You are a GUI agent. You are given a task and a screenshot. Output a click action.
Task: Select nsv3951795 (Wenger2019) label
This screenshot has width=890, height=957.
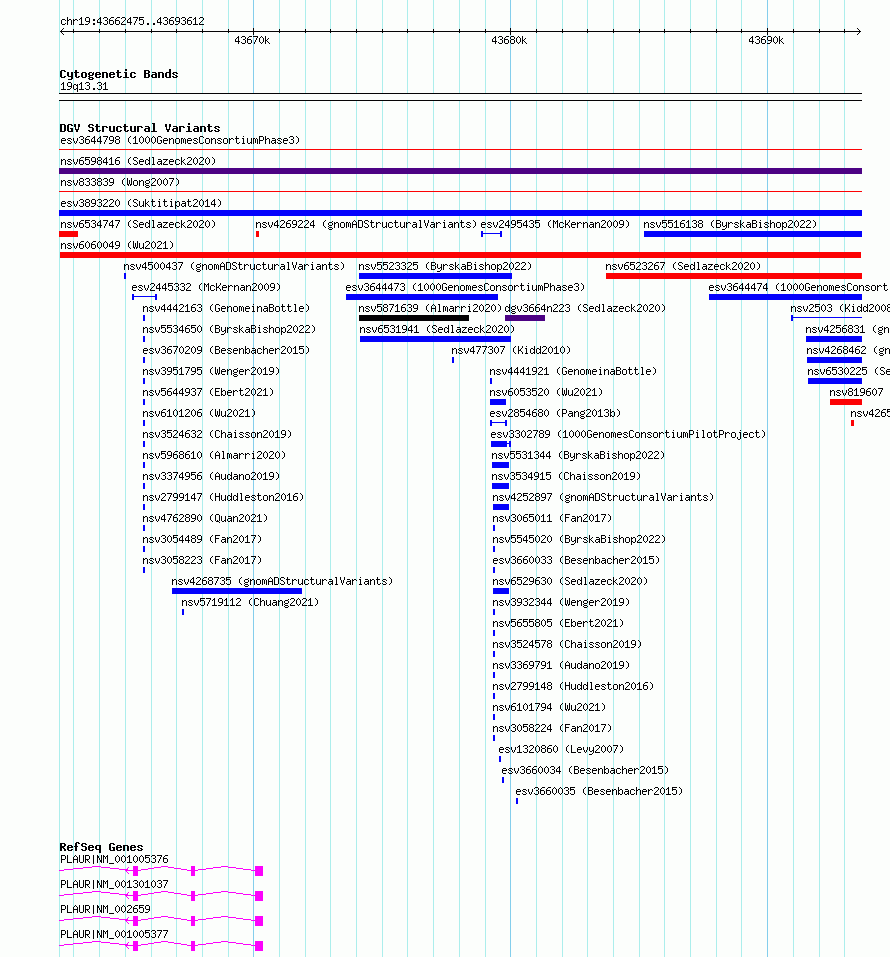coord(211,372)
